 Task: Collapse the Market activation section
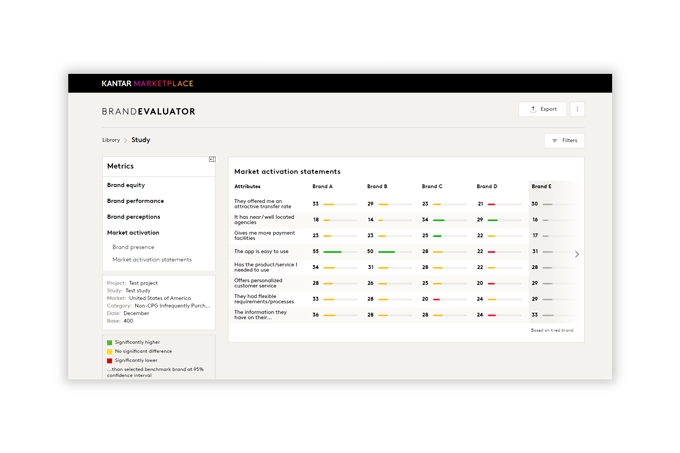pyautogui.click(x=133, y=232)
